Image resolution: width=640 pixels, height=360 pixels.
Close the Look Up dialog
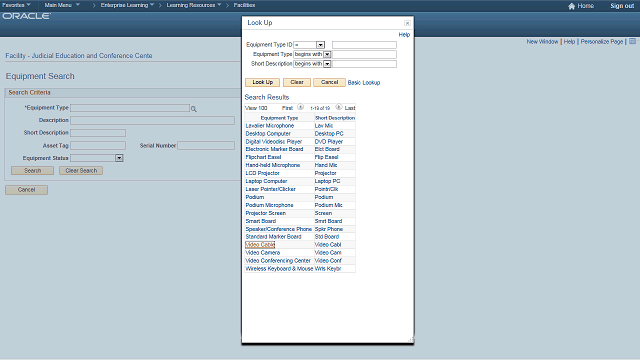[407, 23]
